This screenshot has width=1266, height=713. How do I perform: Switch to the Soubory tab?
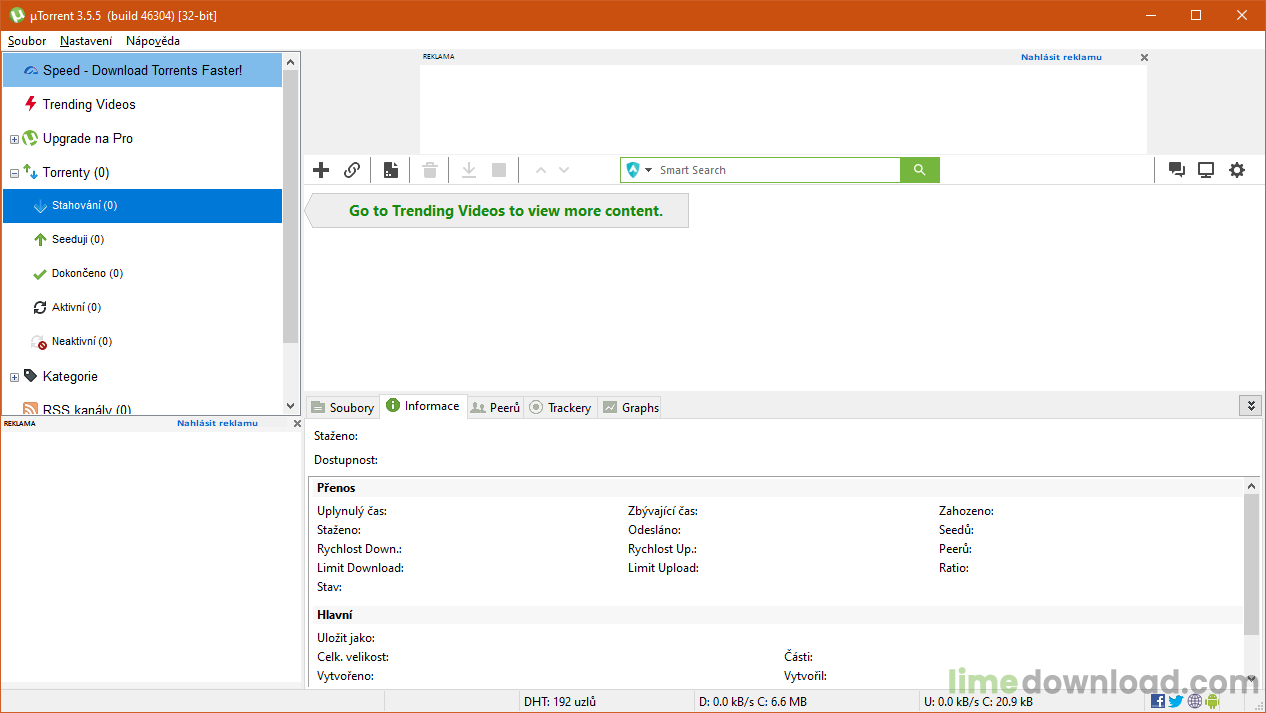point(342,407)
